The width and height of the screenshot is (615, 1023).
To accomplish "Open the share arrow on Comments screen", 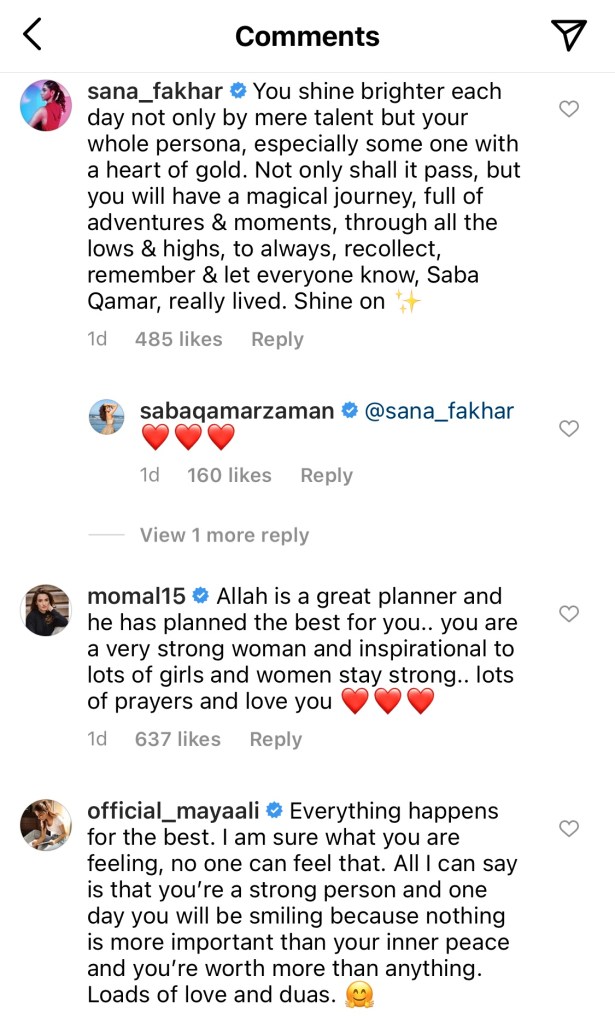I will [x=569, y=33].
